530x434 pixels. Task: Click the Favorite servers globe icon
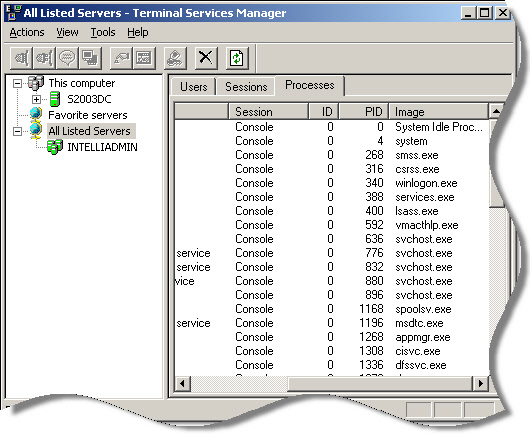35,114
